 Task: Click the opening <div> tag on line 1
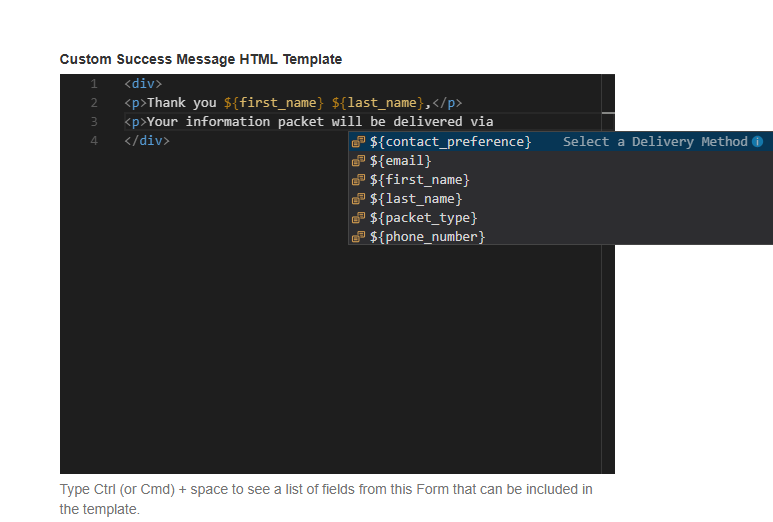(143, 84)
